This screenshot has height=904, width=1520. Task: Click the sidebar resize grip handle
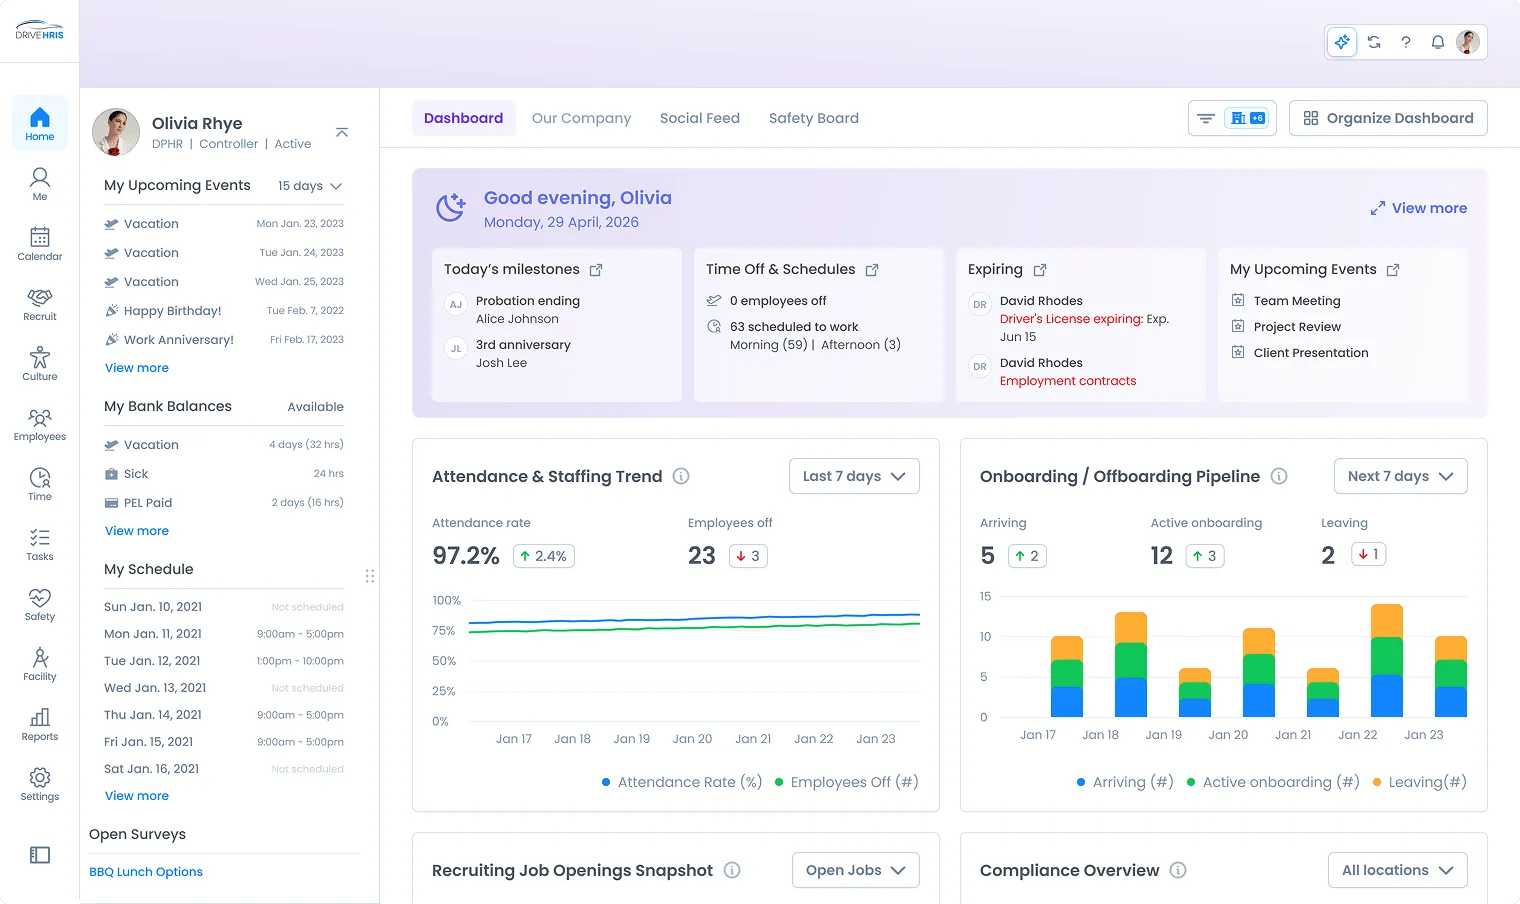[x=370, y=576]
